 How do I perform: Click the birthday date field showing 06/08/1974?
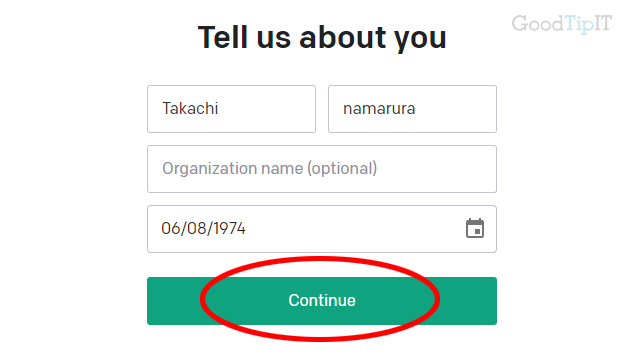322,229
